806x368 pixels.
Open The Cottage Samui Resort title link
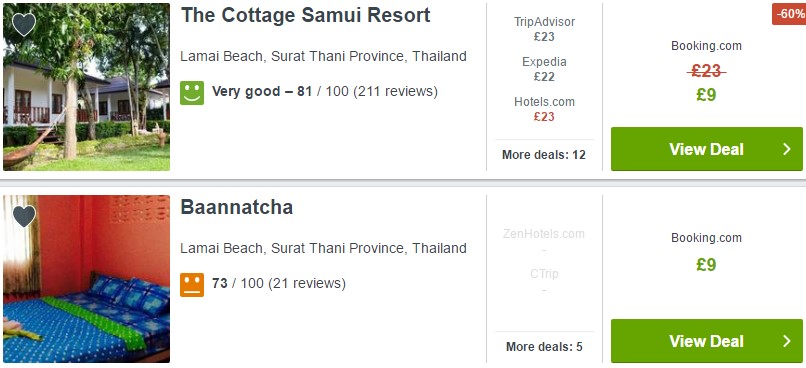point(305,15)
